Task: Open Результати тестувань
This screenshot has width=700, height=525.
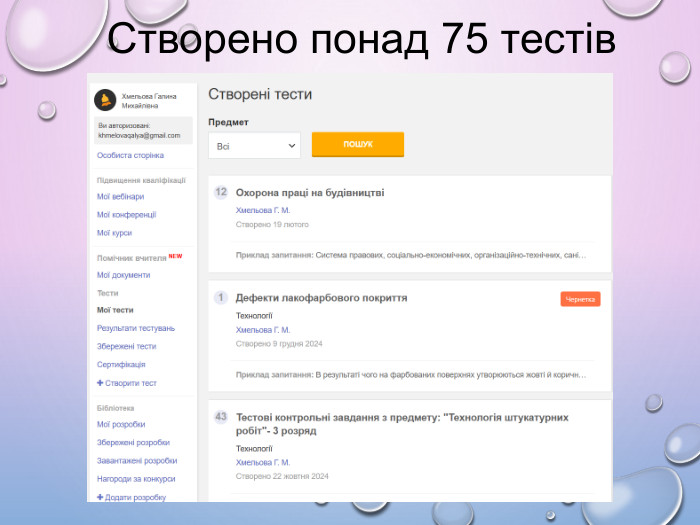Action: coord(136,328)
